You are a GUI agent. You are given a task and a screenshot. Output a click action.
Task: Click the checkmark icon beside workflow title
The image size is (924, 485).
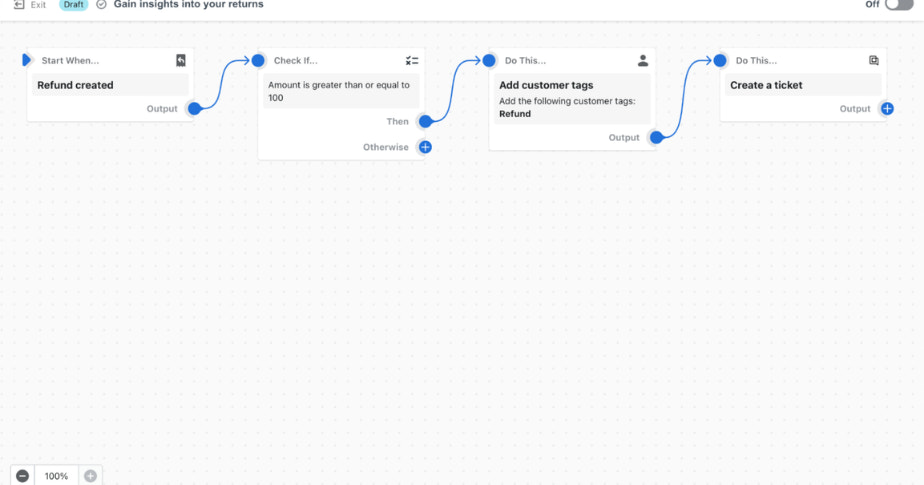click(x=101, y=5)
